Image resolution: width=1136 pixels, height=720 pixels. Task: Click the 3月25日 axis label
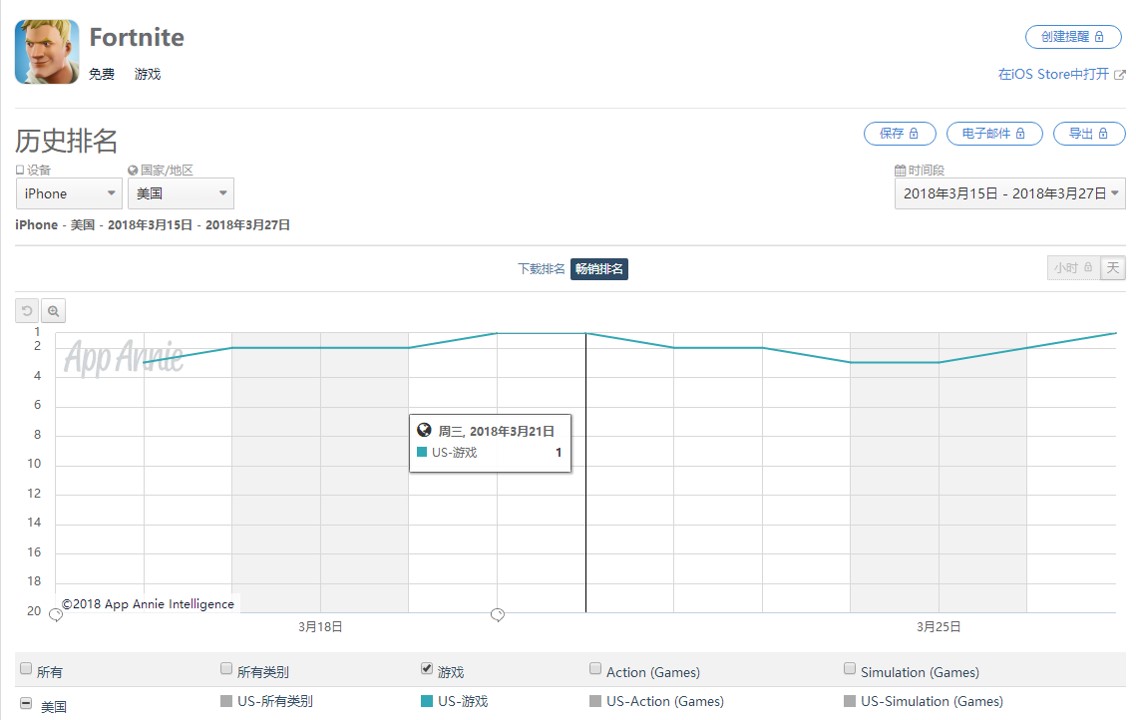pyautogui.click(x=938, y=627)
